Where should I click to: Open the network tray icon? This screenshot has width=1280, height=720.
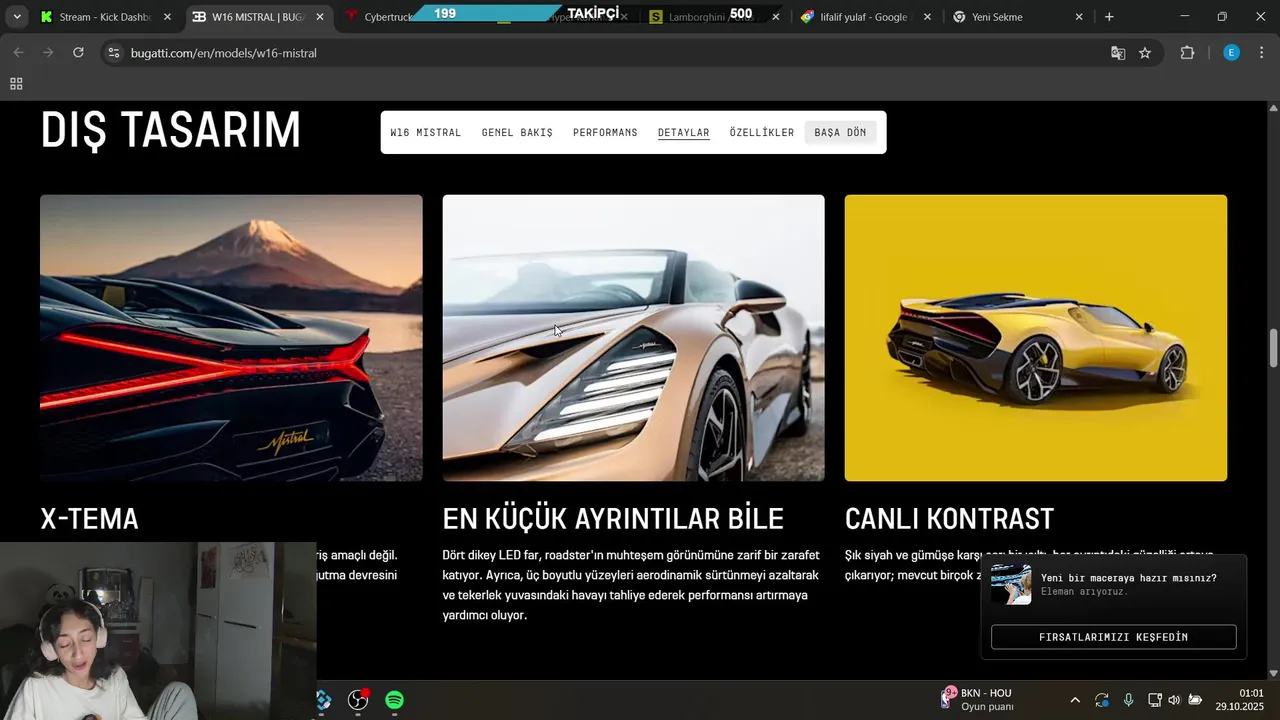point(1154,700)
